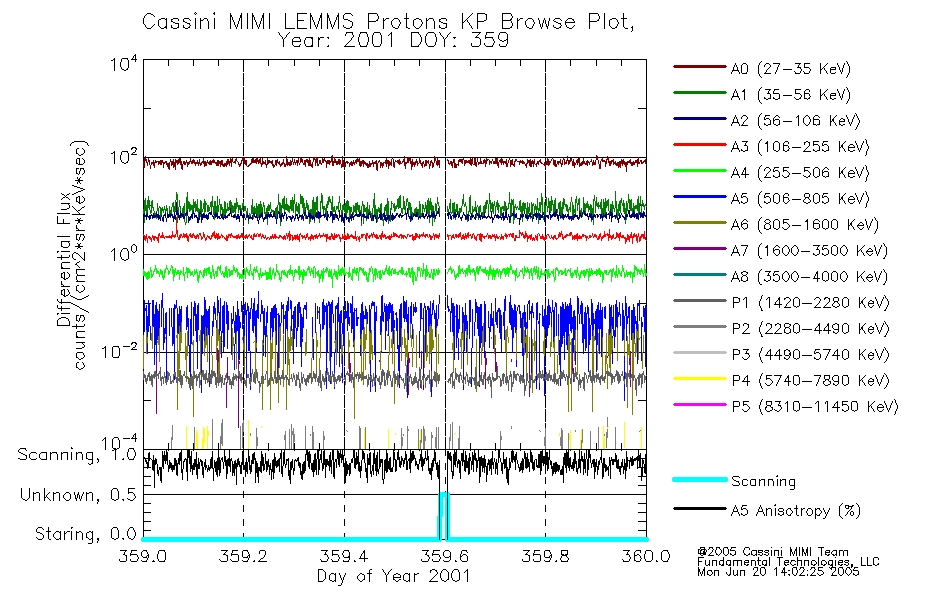Screen dimensions: 950x600
Task: Select the P2 (2280-4490 KeV) legend label
Action: 810,328
